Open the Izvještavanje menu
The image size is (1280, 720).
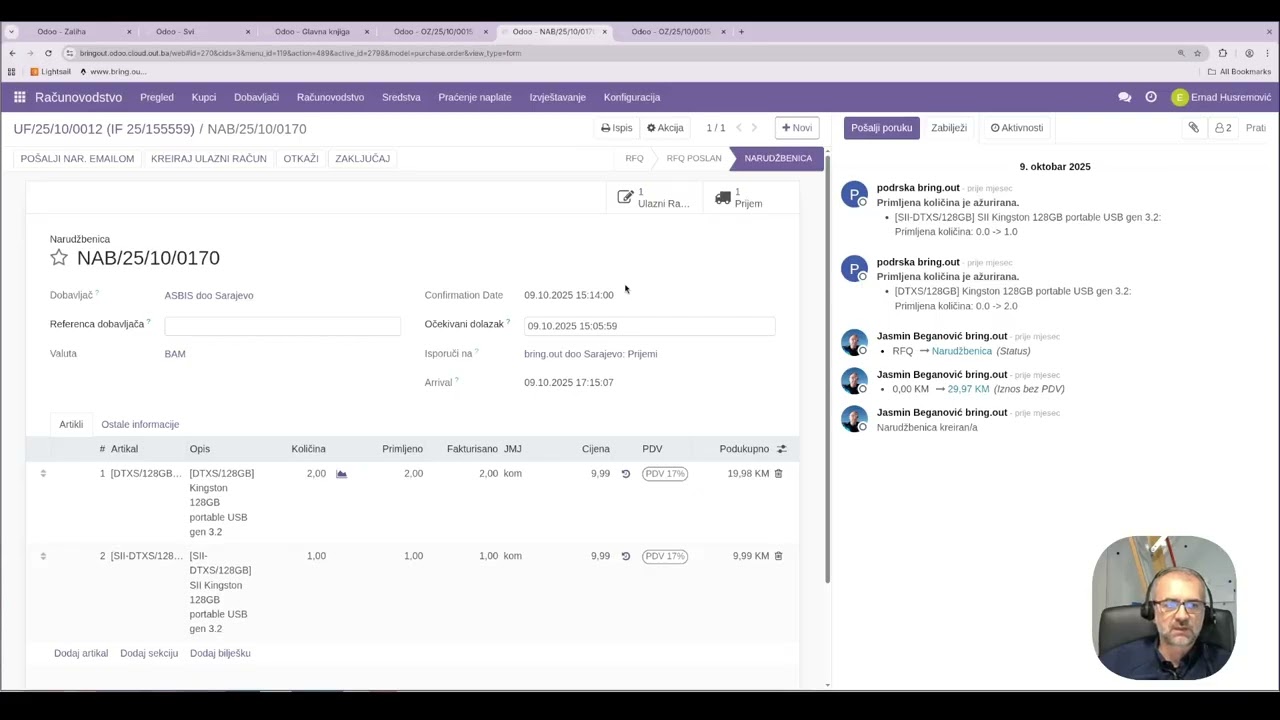[557, 97]
